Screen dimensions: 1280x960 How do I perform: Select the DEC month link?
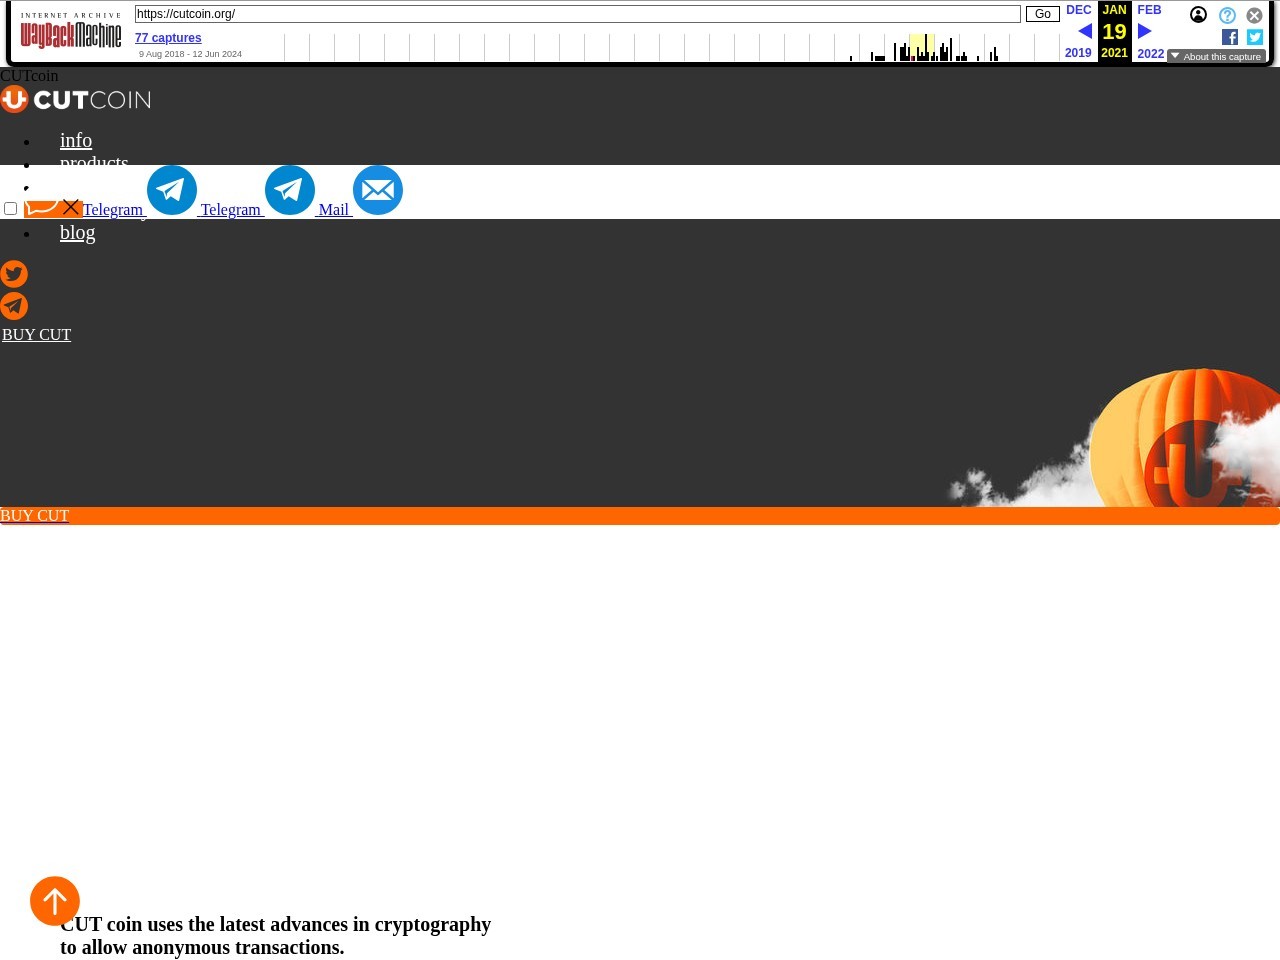[x=1079, y=10]
